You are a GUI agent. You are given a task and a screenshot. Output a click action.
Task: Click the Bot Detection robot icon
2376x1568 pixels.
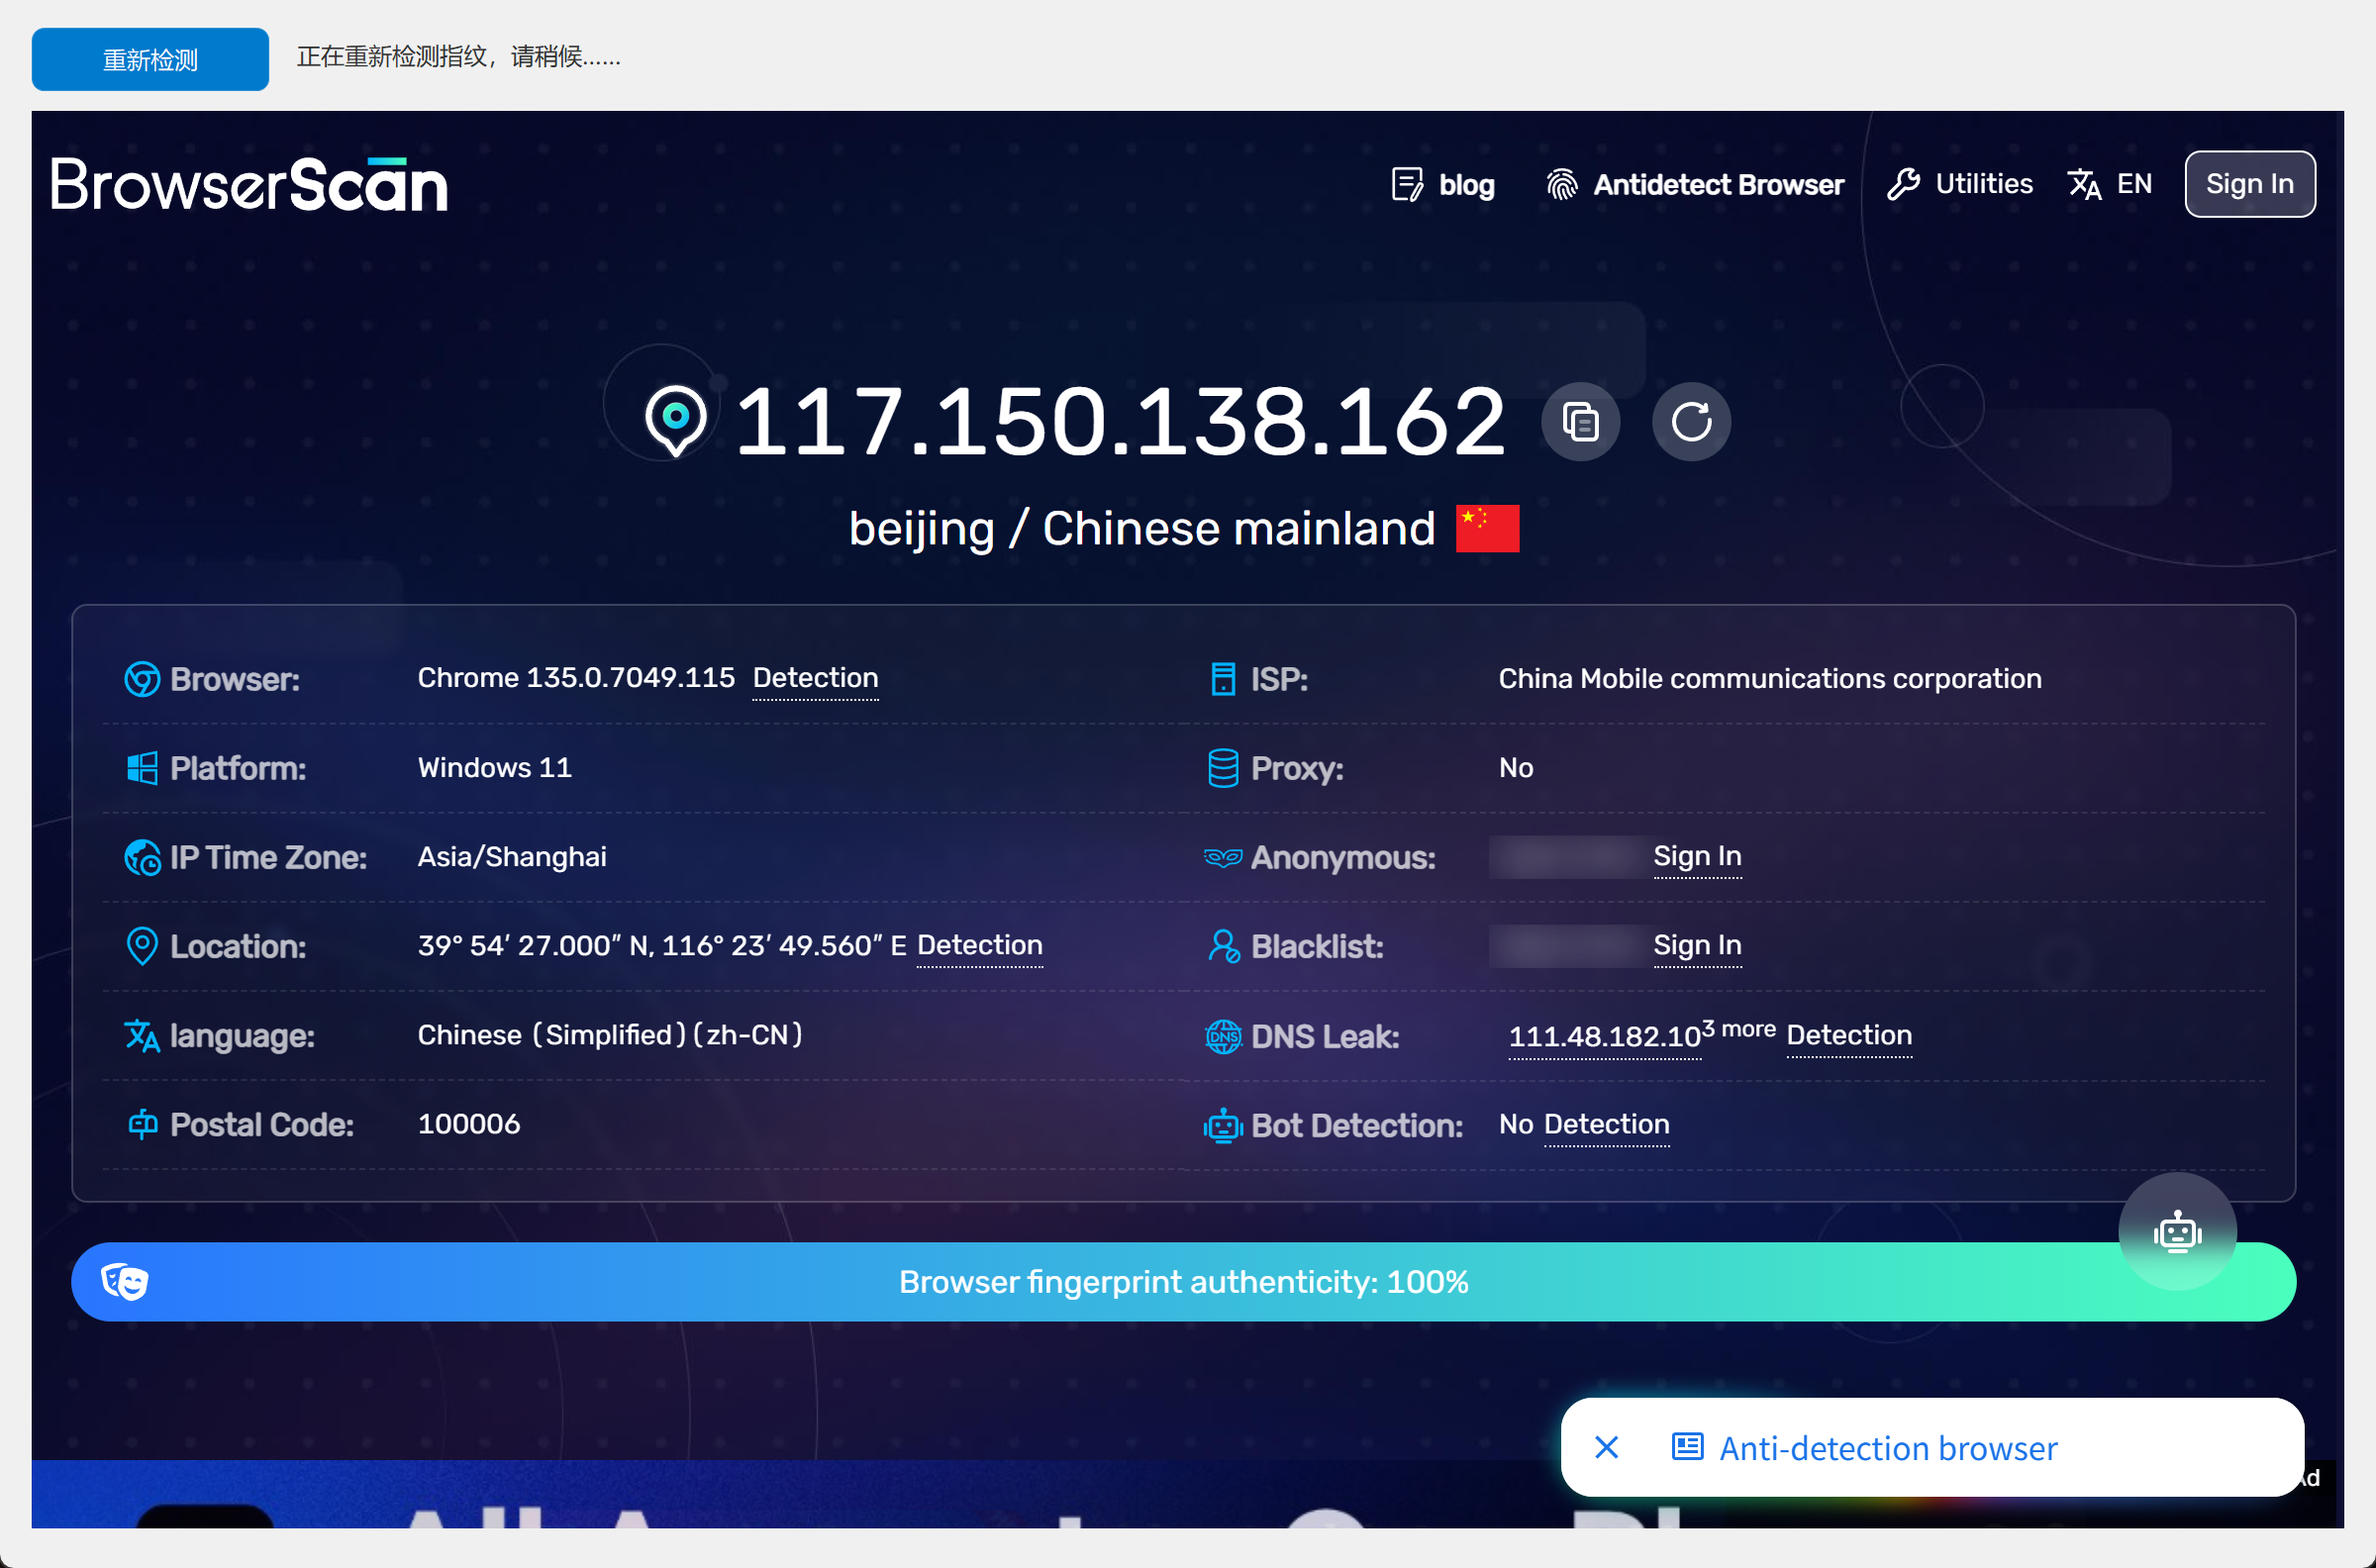pos(1223,1125)
